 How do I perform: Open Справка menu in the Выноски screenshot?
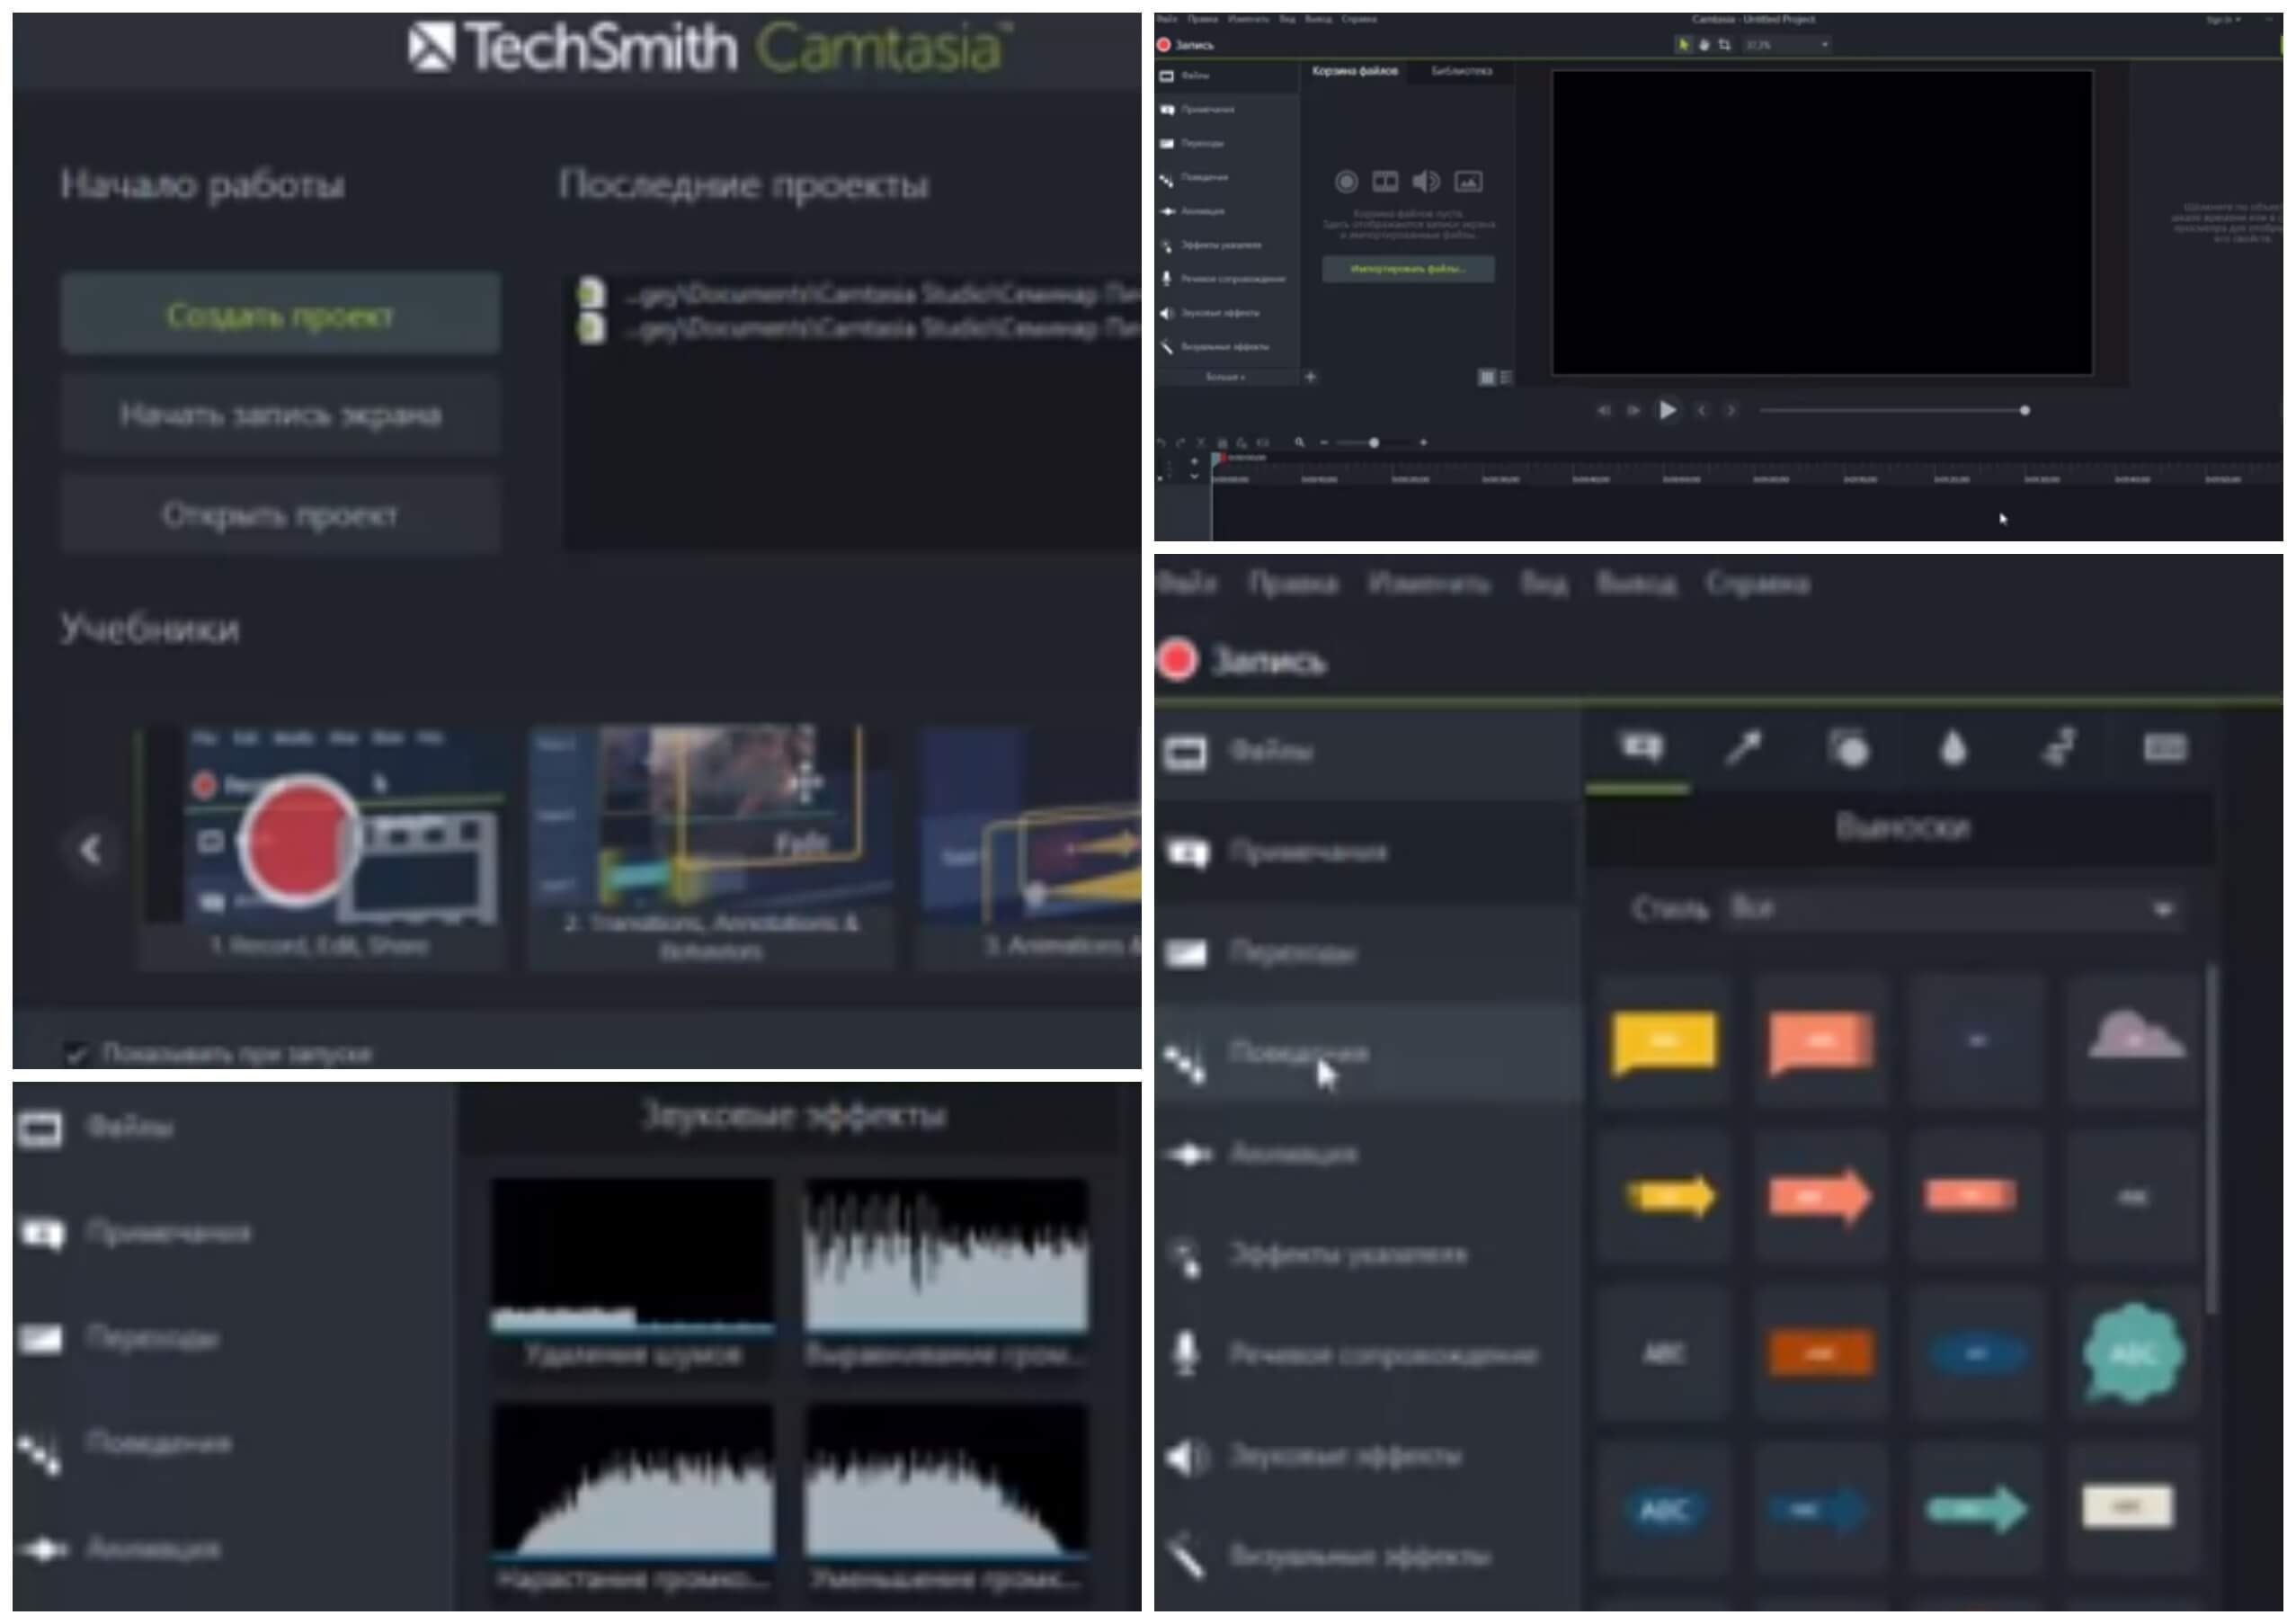click(x=1757, y=583)
